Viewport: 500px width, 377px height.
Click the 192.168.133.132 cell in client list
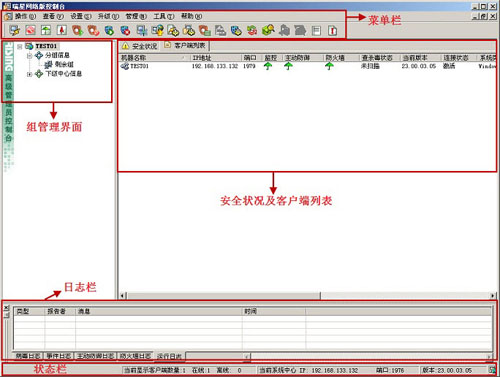[215, 66]
